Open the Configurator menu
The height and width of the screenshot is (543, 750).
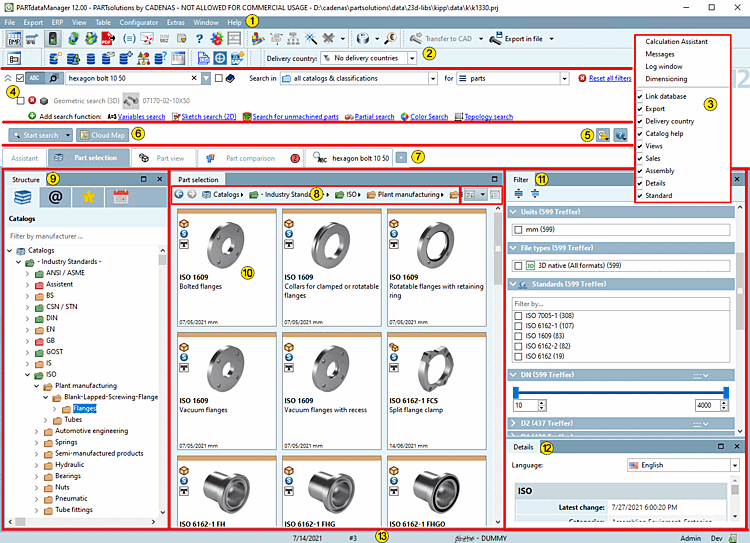[139, 22]
